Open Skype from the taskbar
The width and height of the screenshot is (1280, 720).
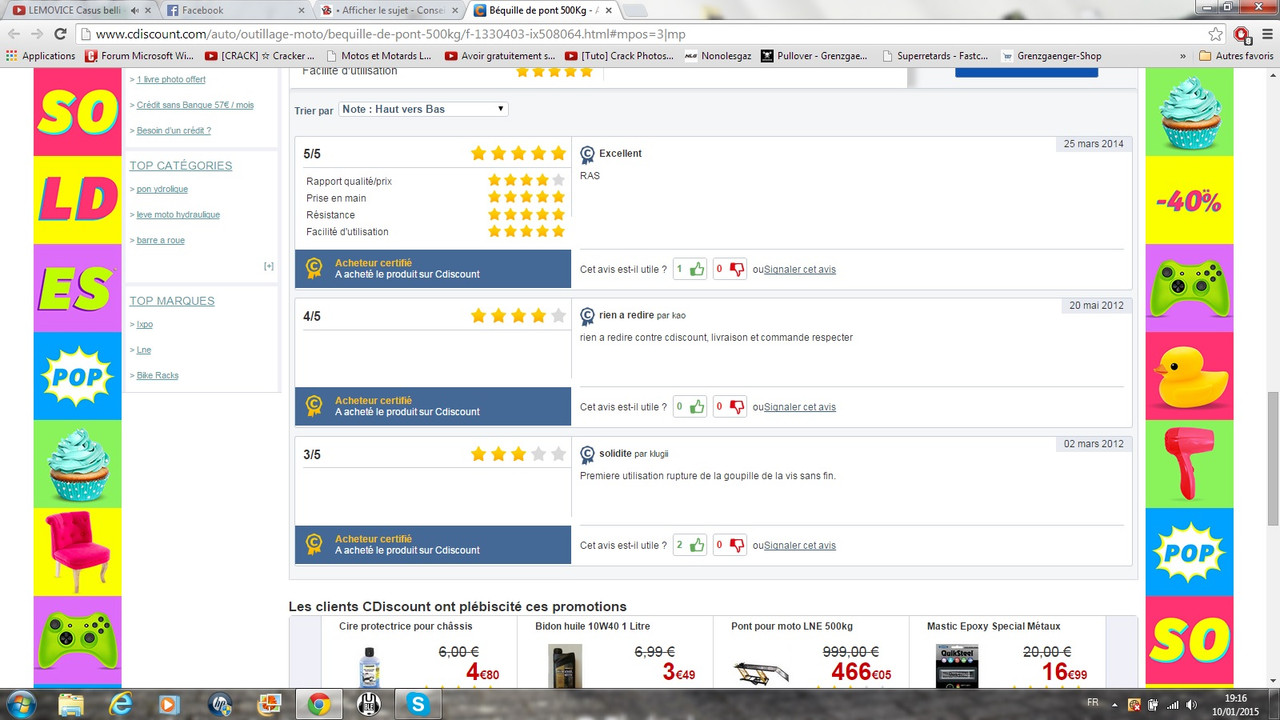[416, 704]
